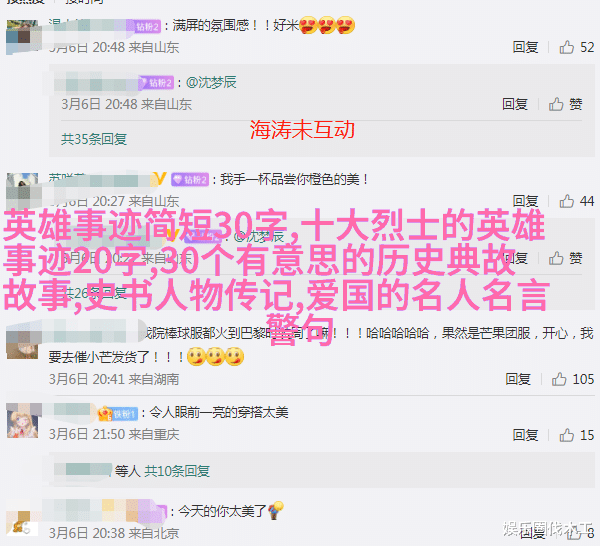Click 回复 on the 20:27 山东 comment
600x546 pixels.
coord(525,201)
